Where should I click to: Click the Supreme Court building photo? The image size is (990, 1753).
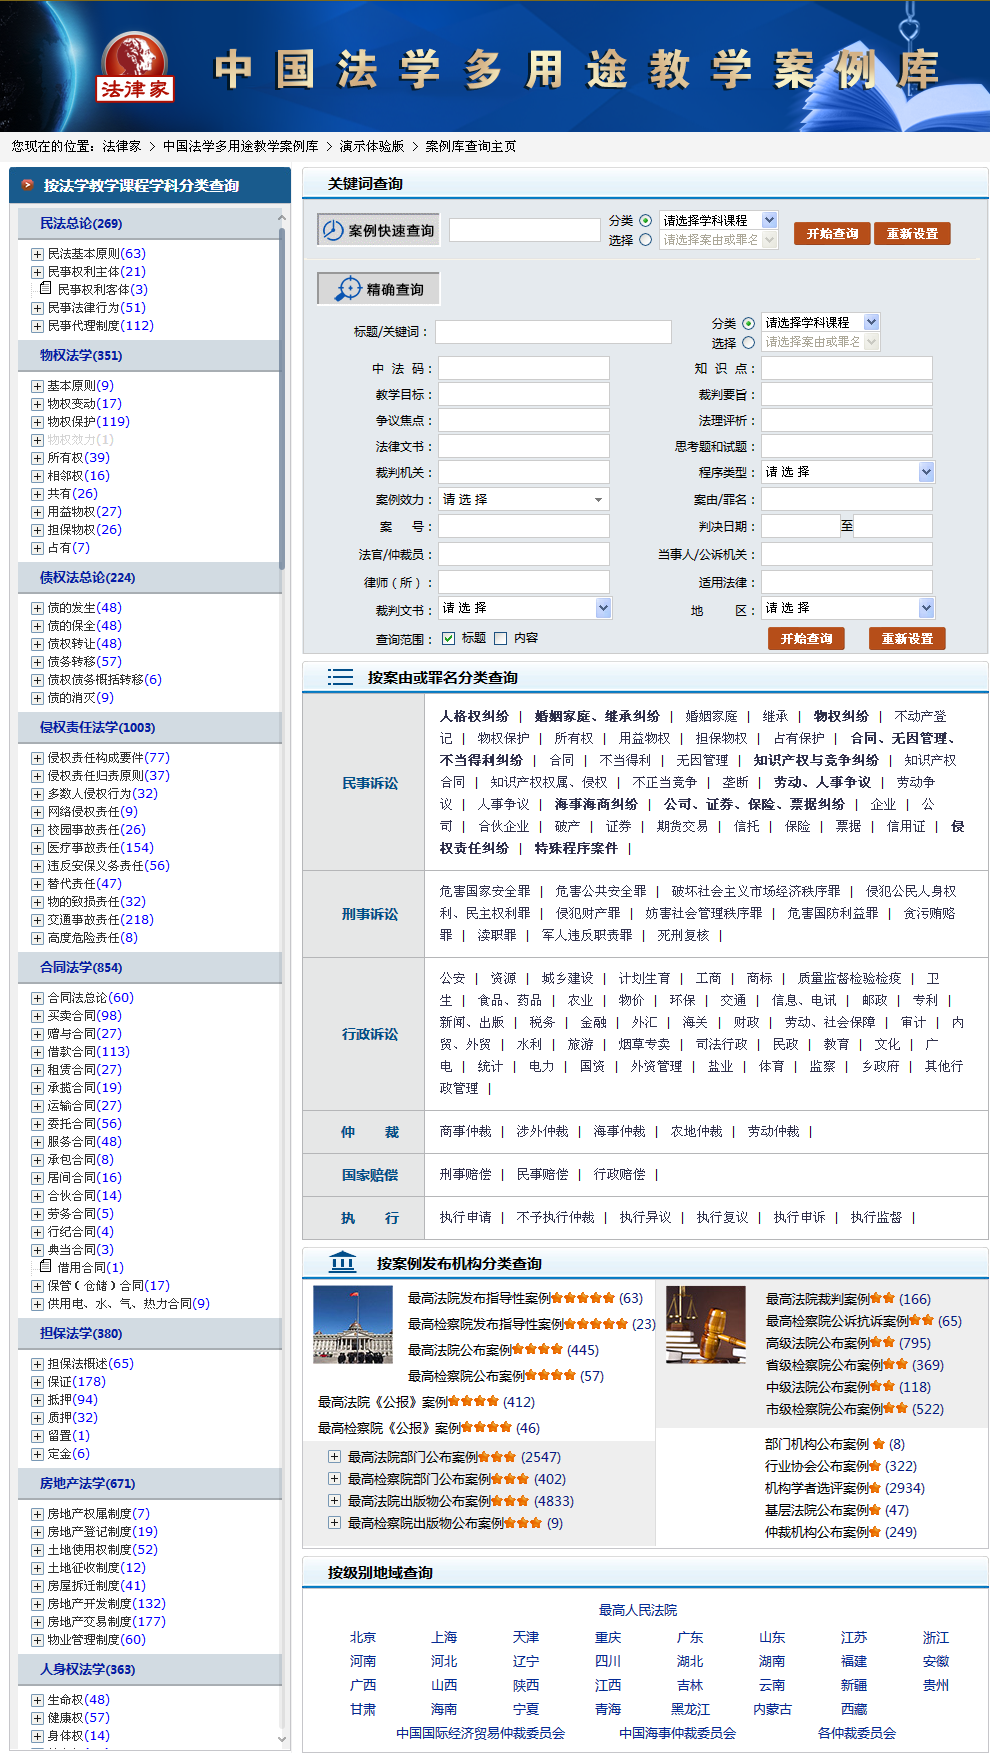tap(352, 1325)
